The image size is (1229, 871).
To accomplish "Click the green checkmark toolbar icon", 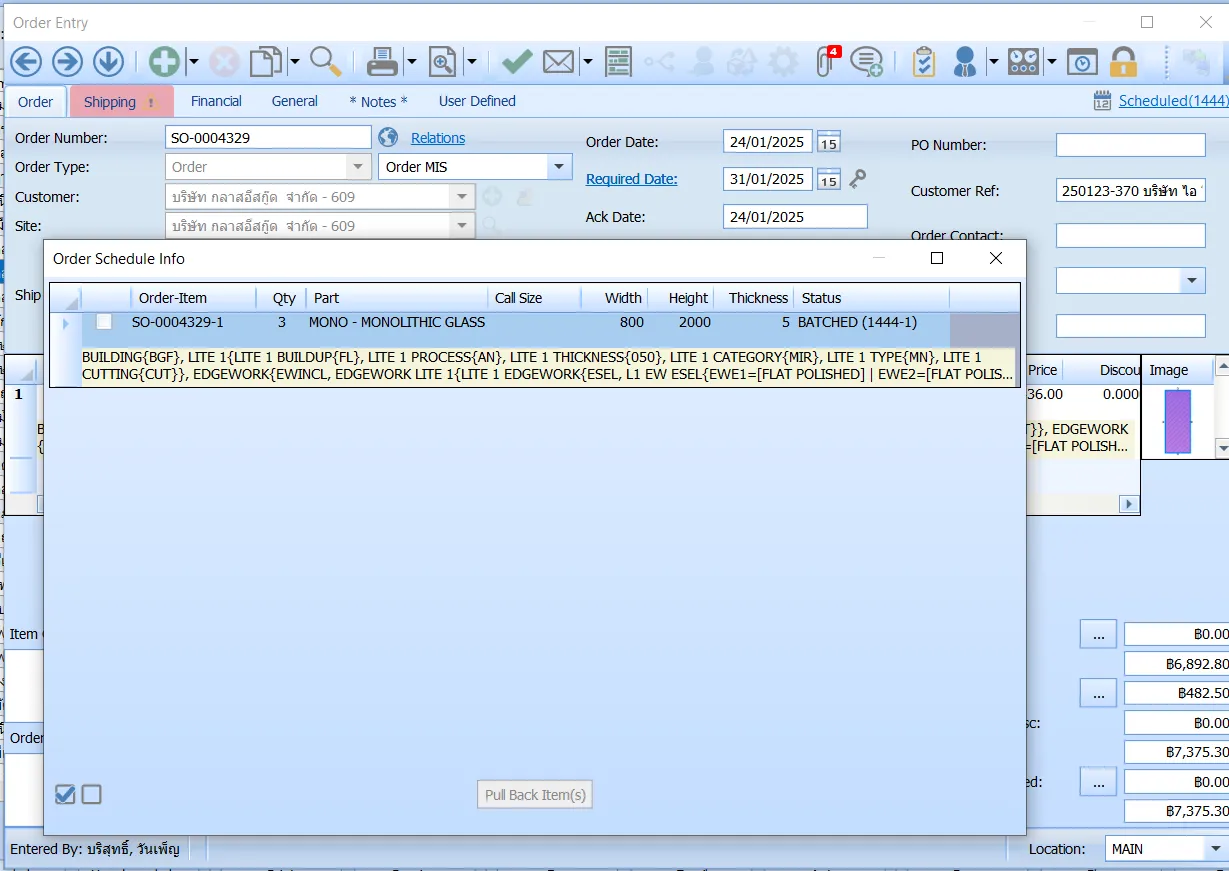I will pyautogui.click(x=517, y=62).
